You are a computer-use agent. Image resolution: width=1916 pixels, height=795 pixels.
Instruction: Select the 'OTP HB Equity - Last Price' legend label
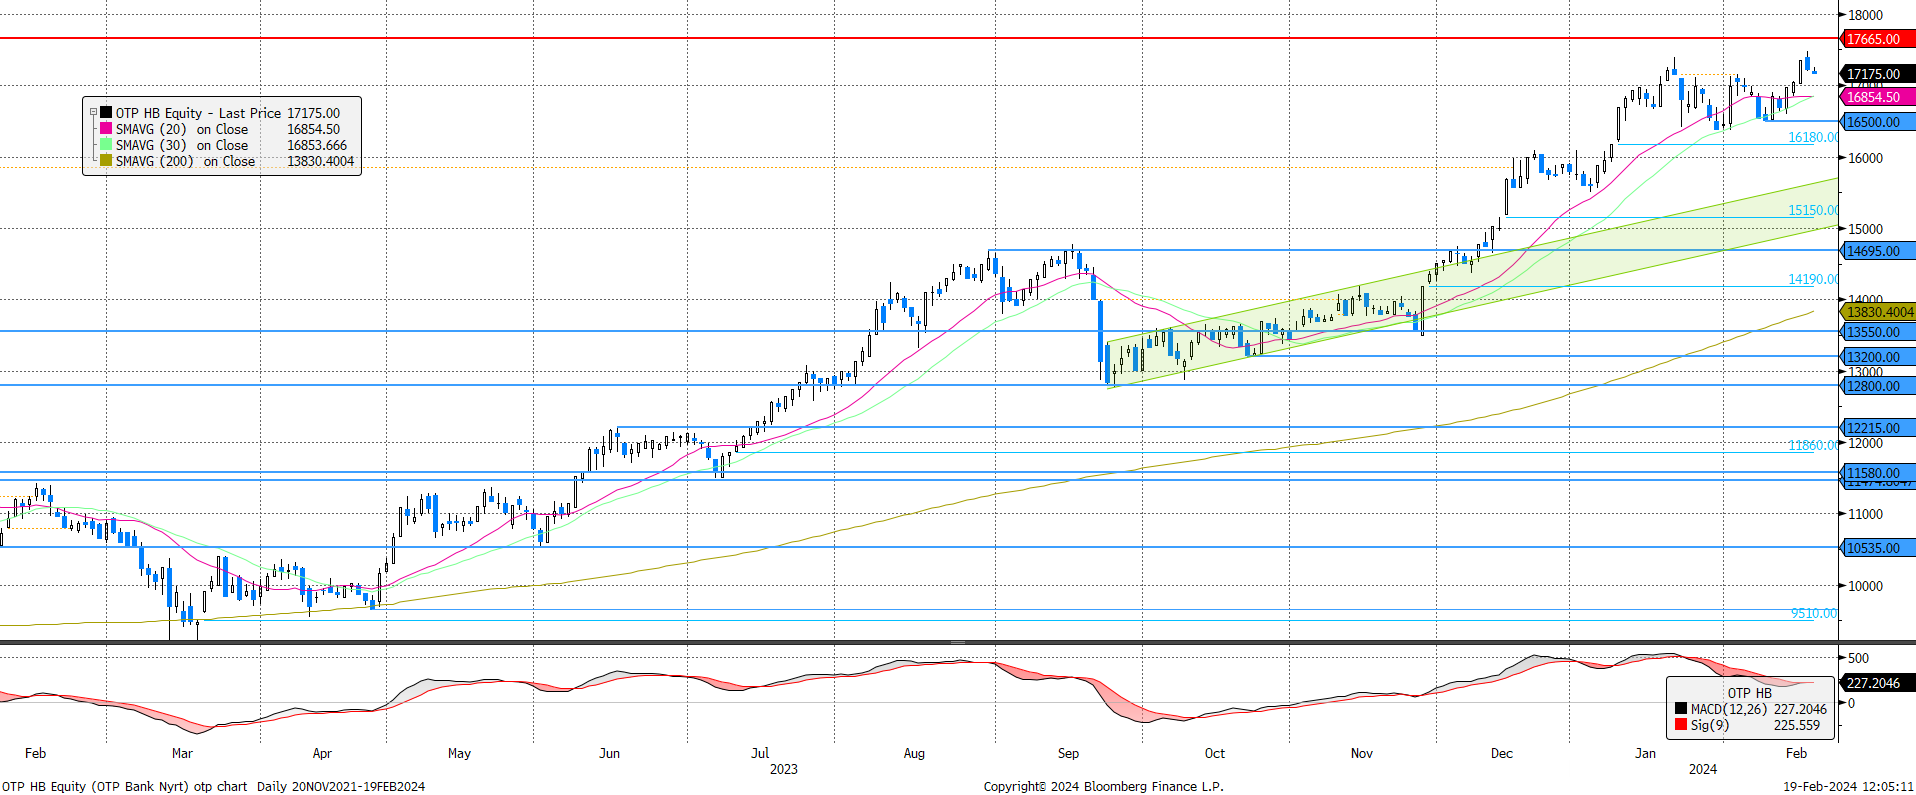(x=198, y=113)
